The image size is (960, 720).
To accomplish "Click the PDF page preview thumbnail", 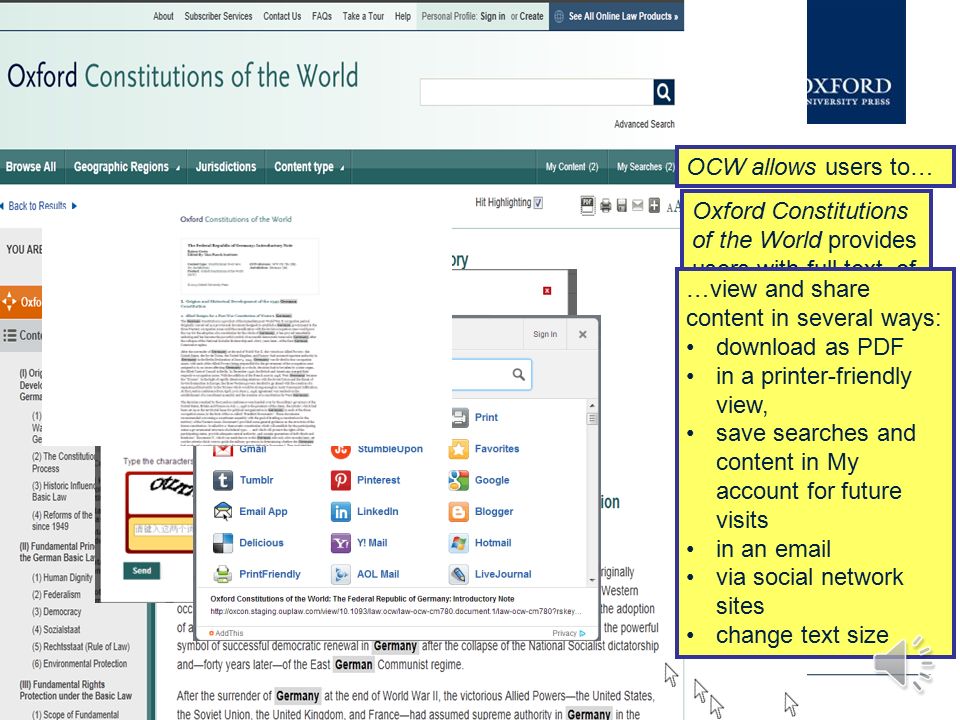I will click(x=248, y=331).
